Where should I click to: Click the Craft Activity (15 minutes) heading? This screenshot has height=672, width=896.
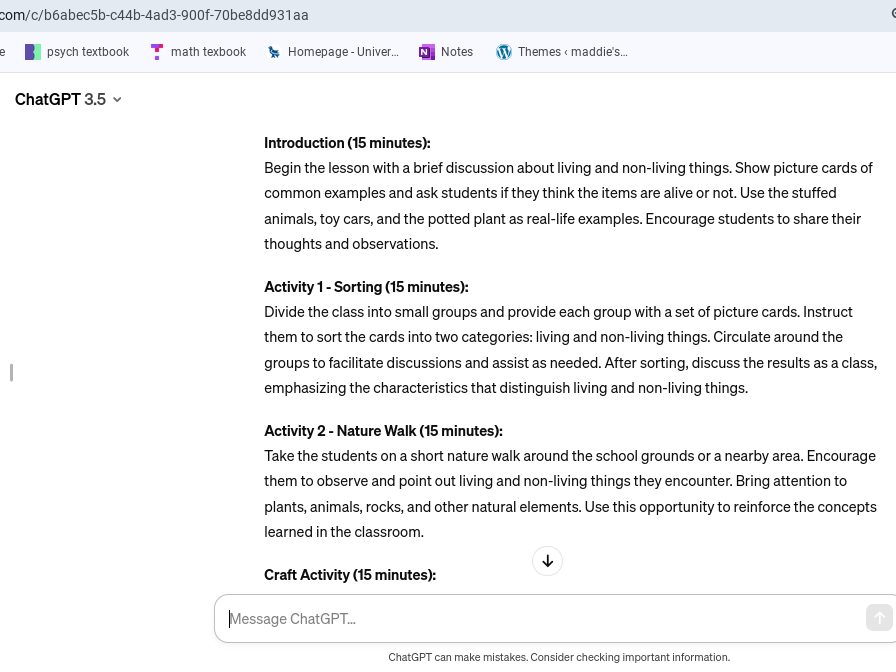pos(350,575)
